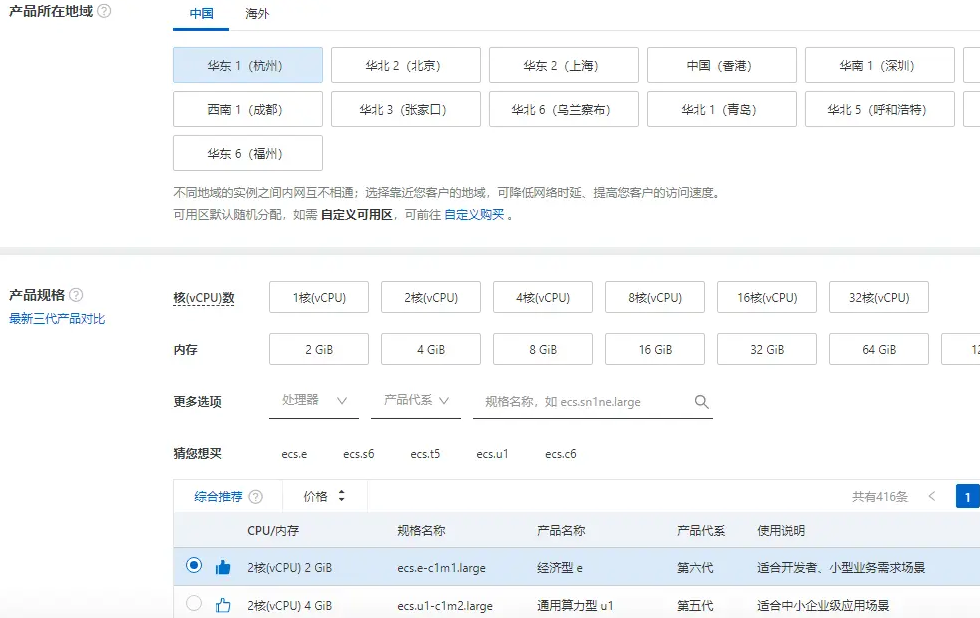The width and height of the screenshot is (980, 618).
Task: Select radio for ecs.u1-c1m2.large row
Action: point(194,603)
